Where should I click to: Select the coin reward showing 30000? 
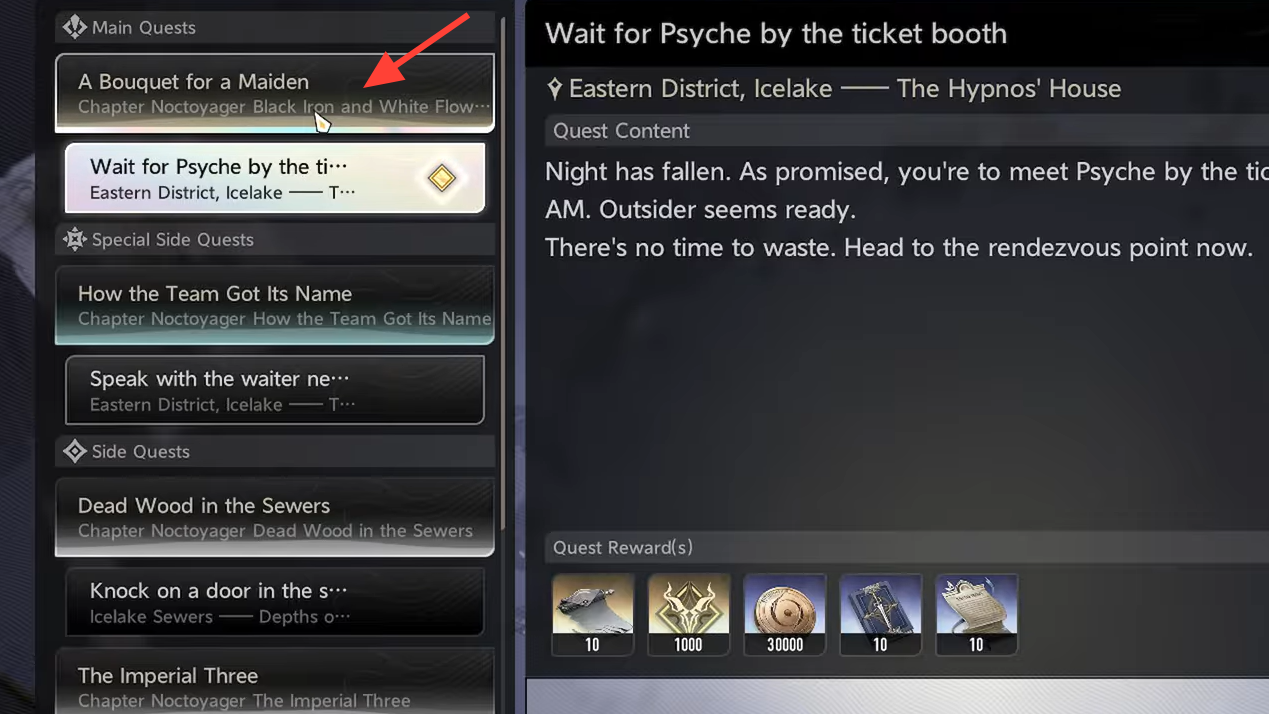point(785,615)
